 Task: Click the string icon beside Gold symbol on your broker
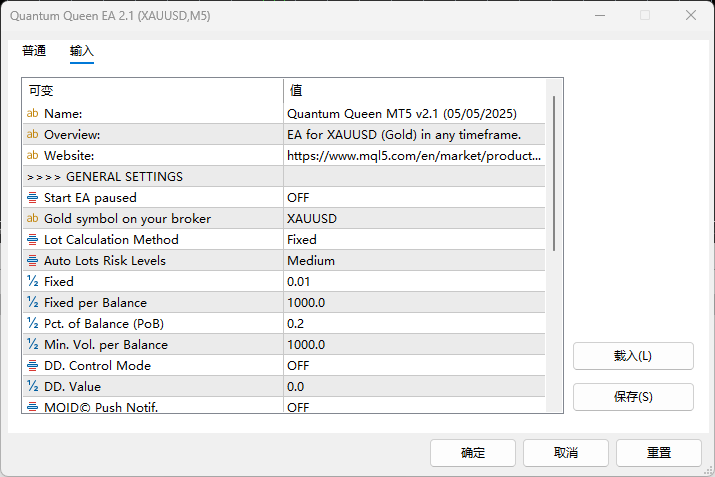(x=32, y=218)
